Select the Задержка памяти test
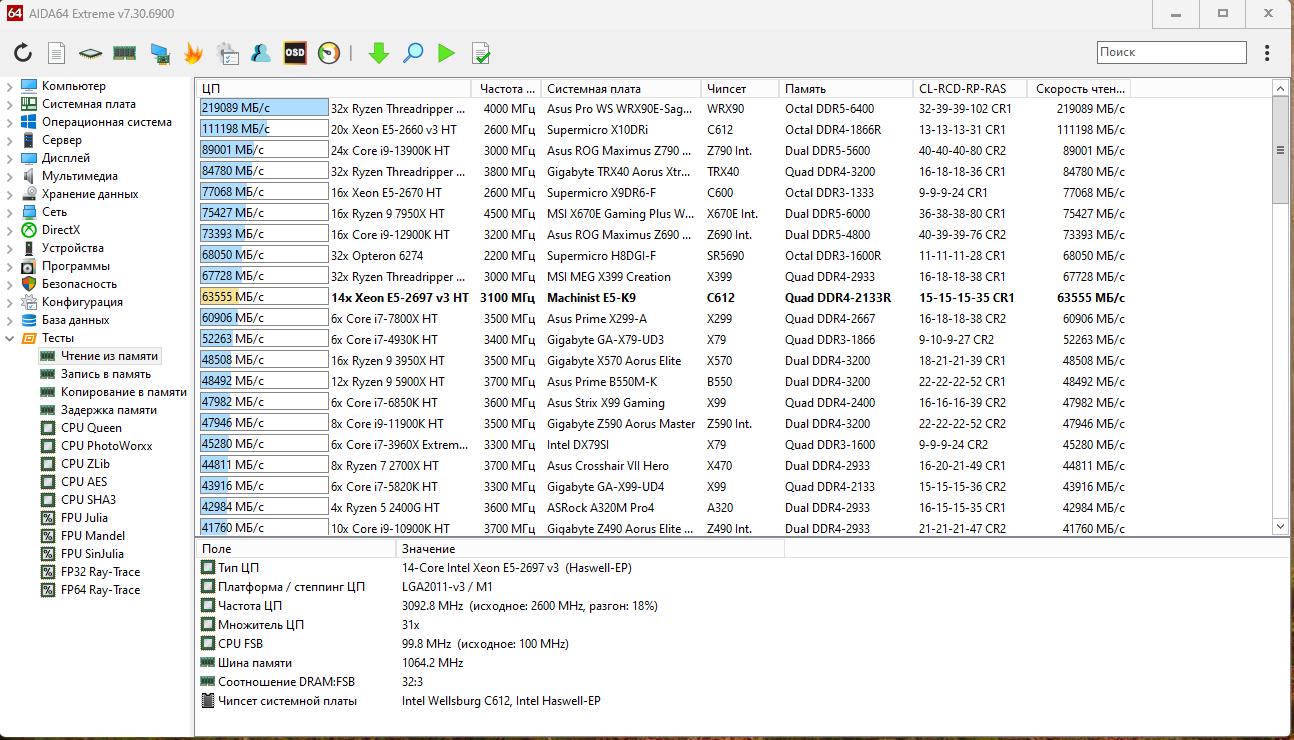The height and width of the screenshot is (740, 1294). point(108,410)
